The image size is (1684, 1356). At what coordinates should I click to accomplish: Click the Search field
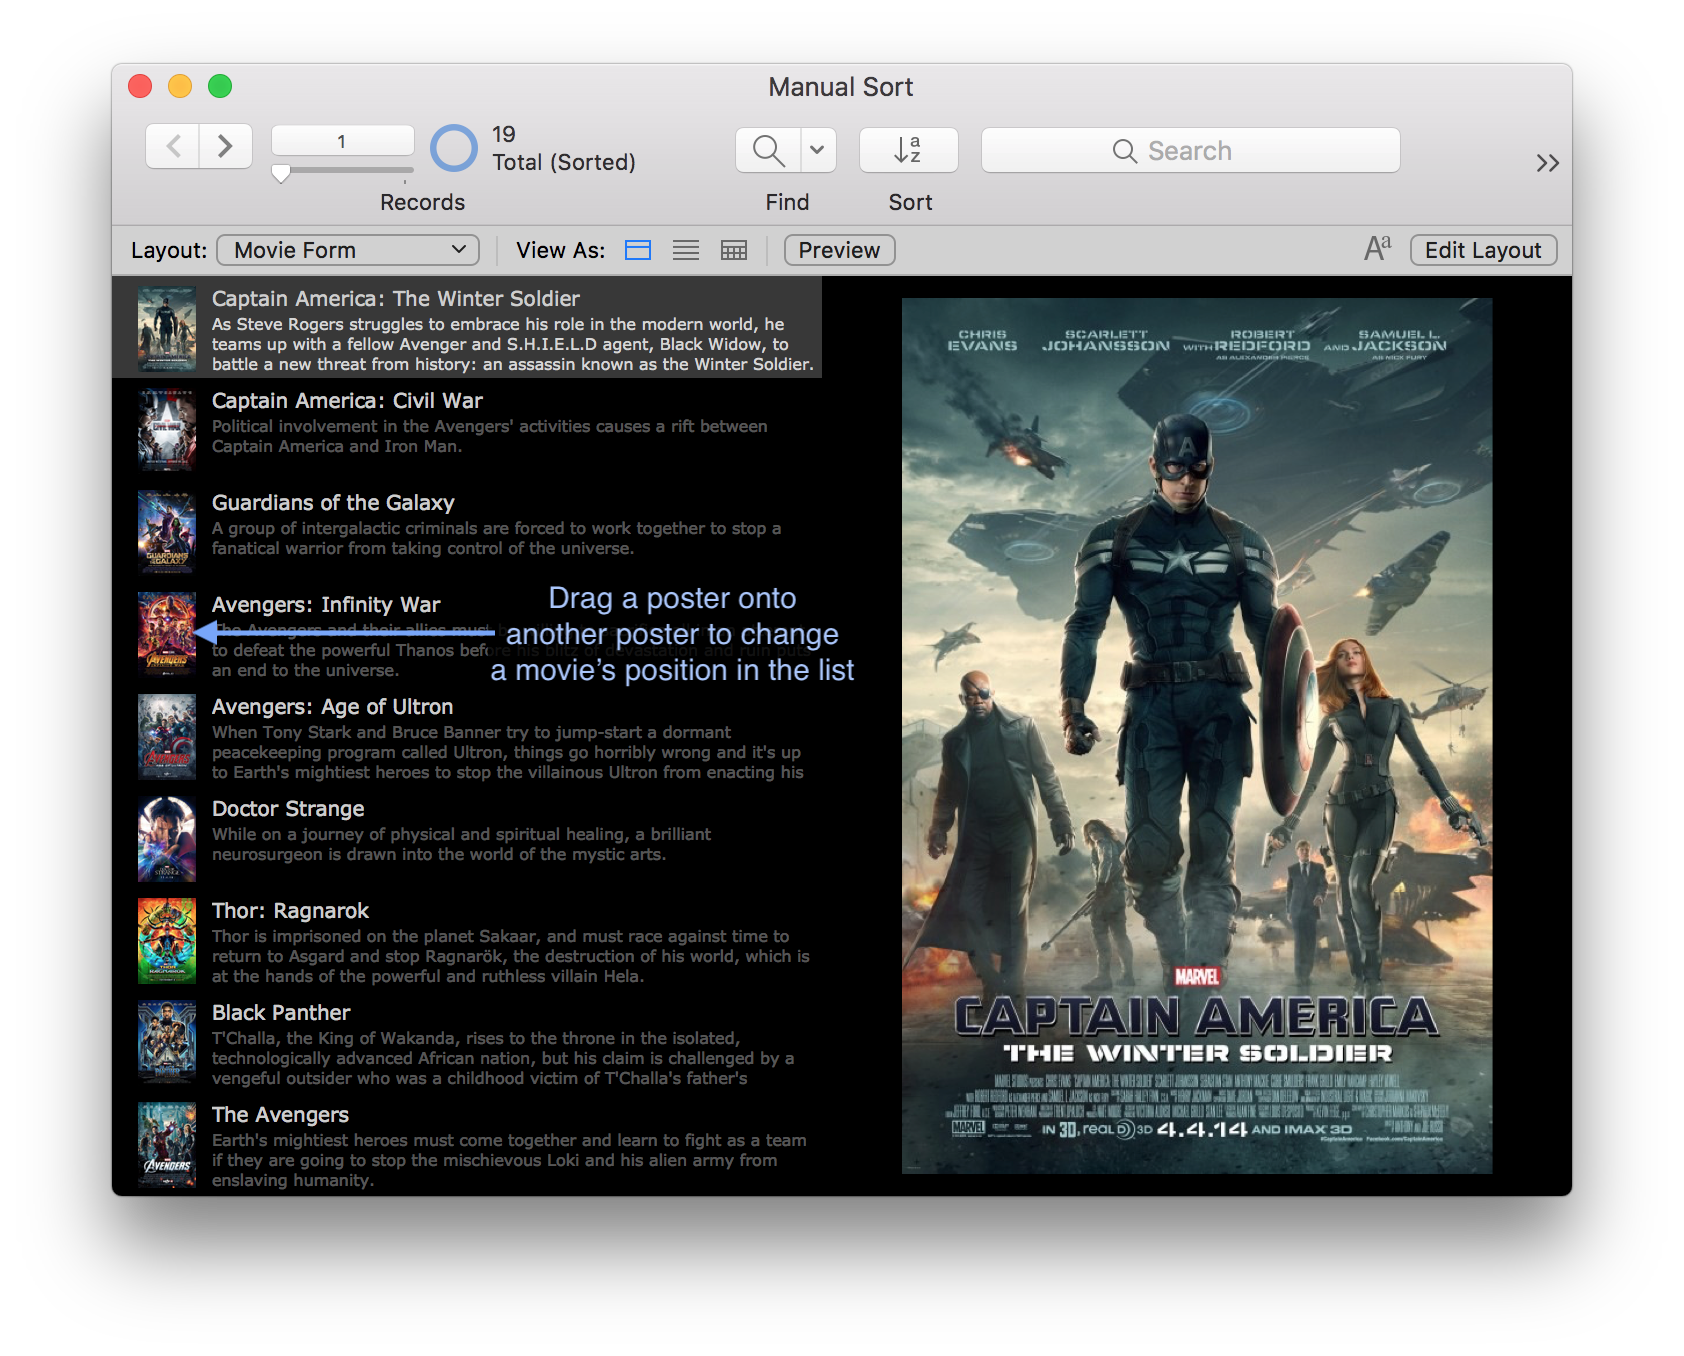coord(1190,150)
